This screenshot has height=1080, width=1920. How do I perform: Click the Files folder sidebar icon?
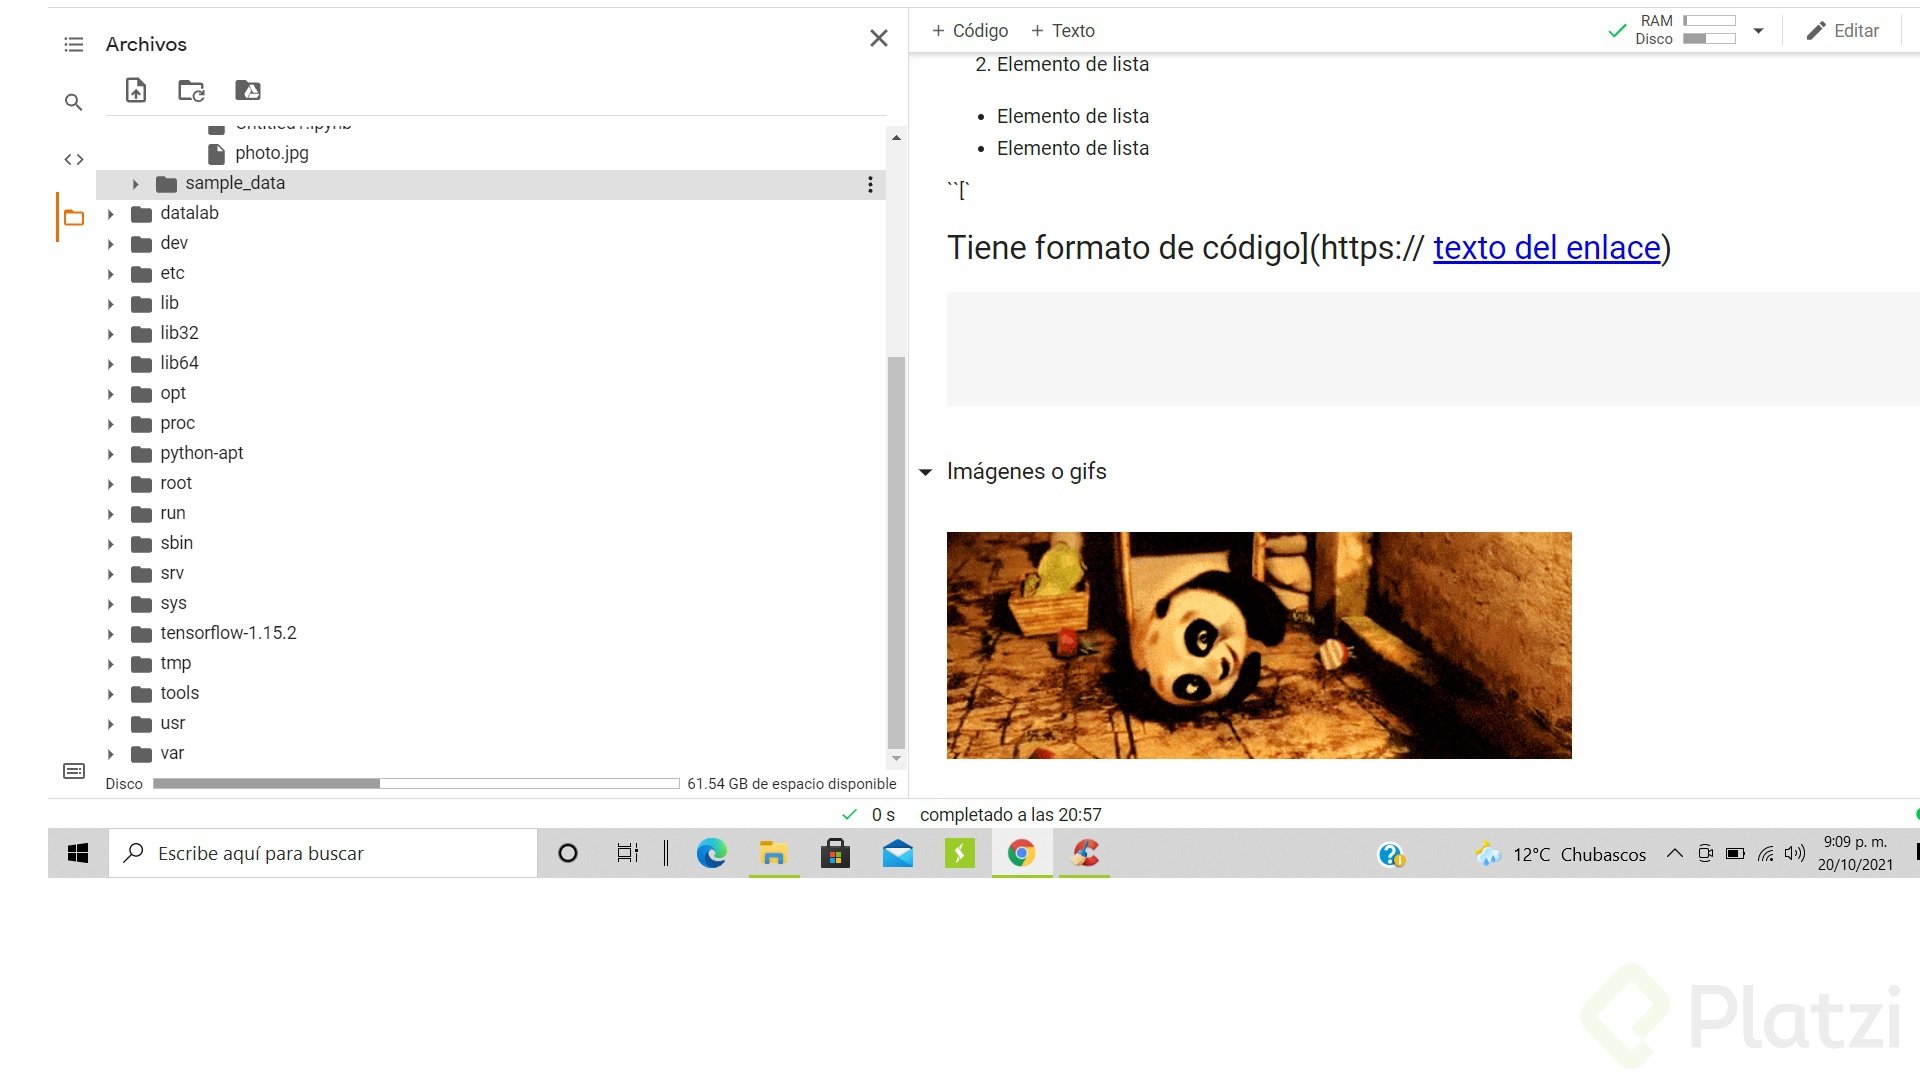pyautogui.click(x=73, y=218)
